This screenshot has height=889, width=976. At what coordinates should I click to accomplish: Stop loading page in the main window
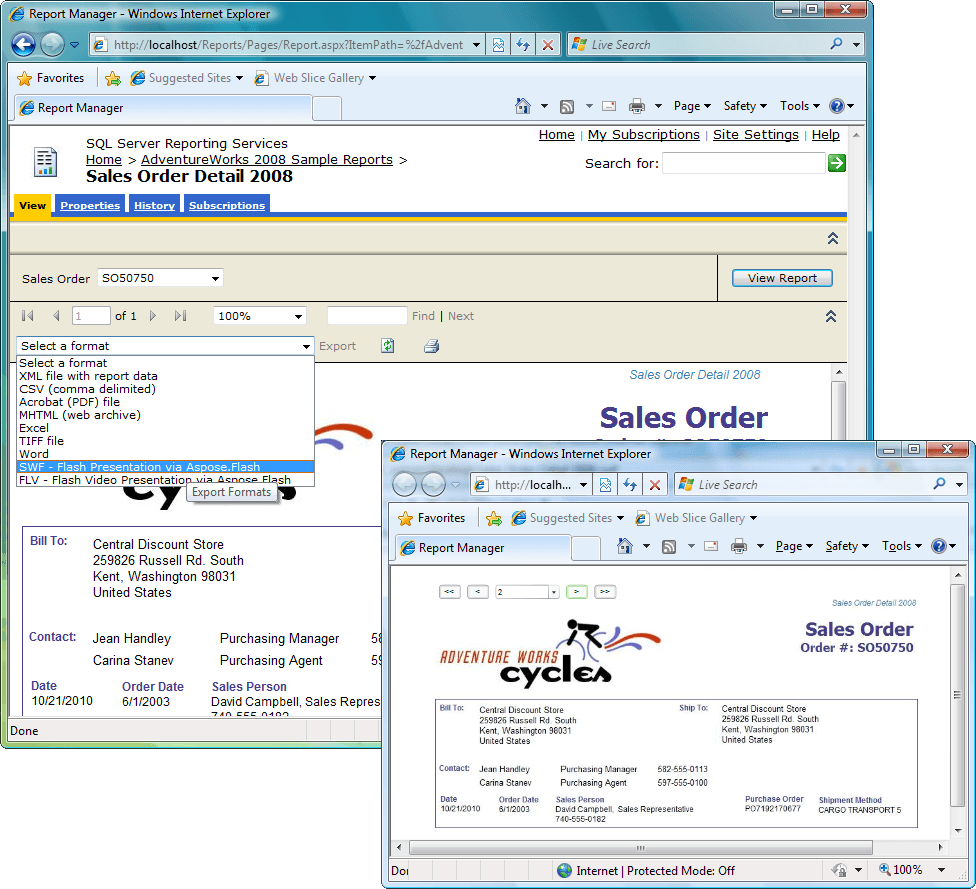pos(548,45)
